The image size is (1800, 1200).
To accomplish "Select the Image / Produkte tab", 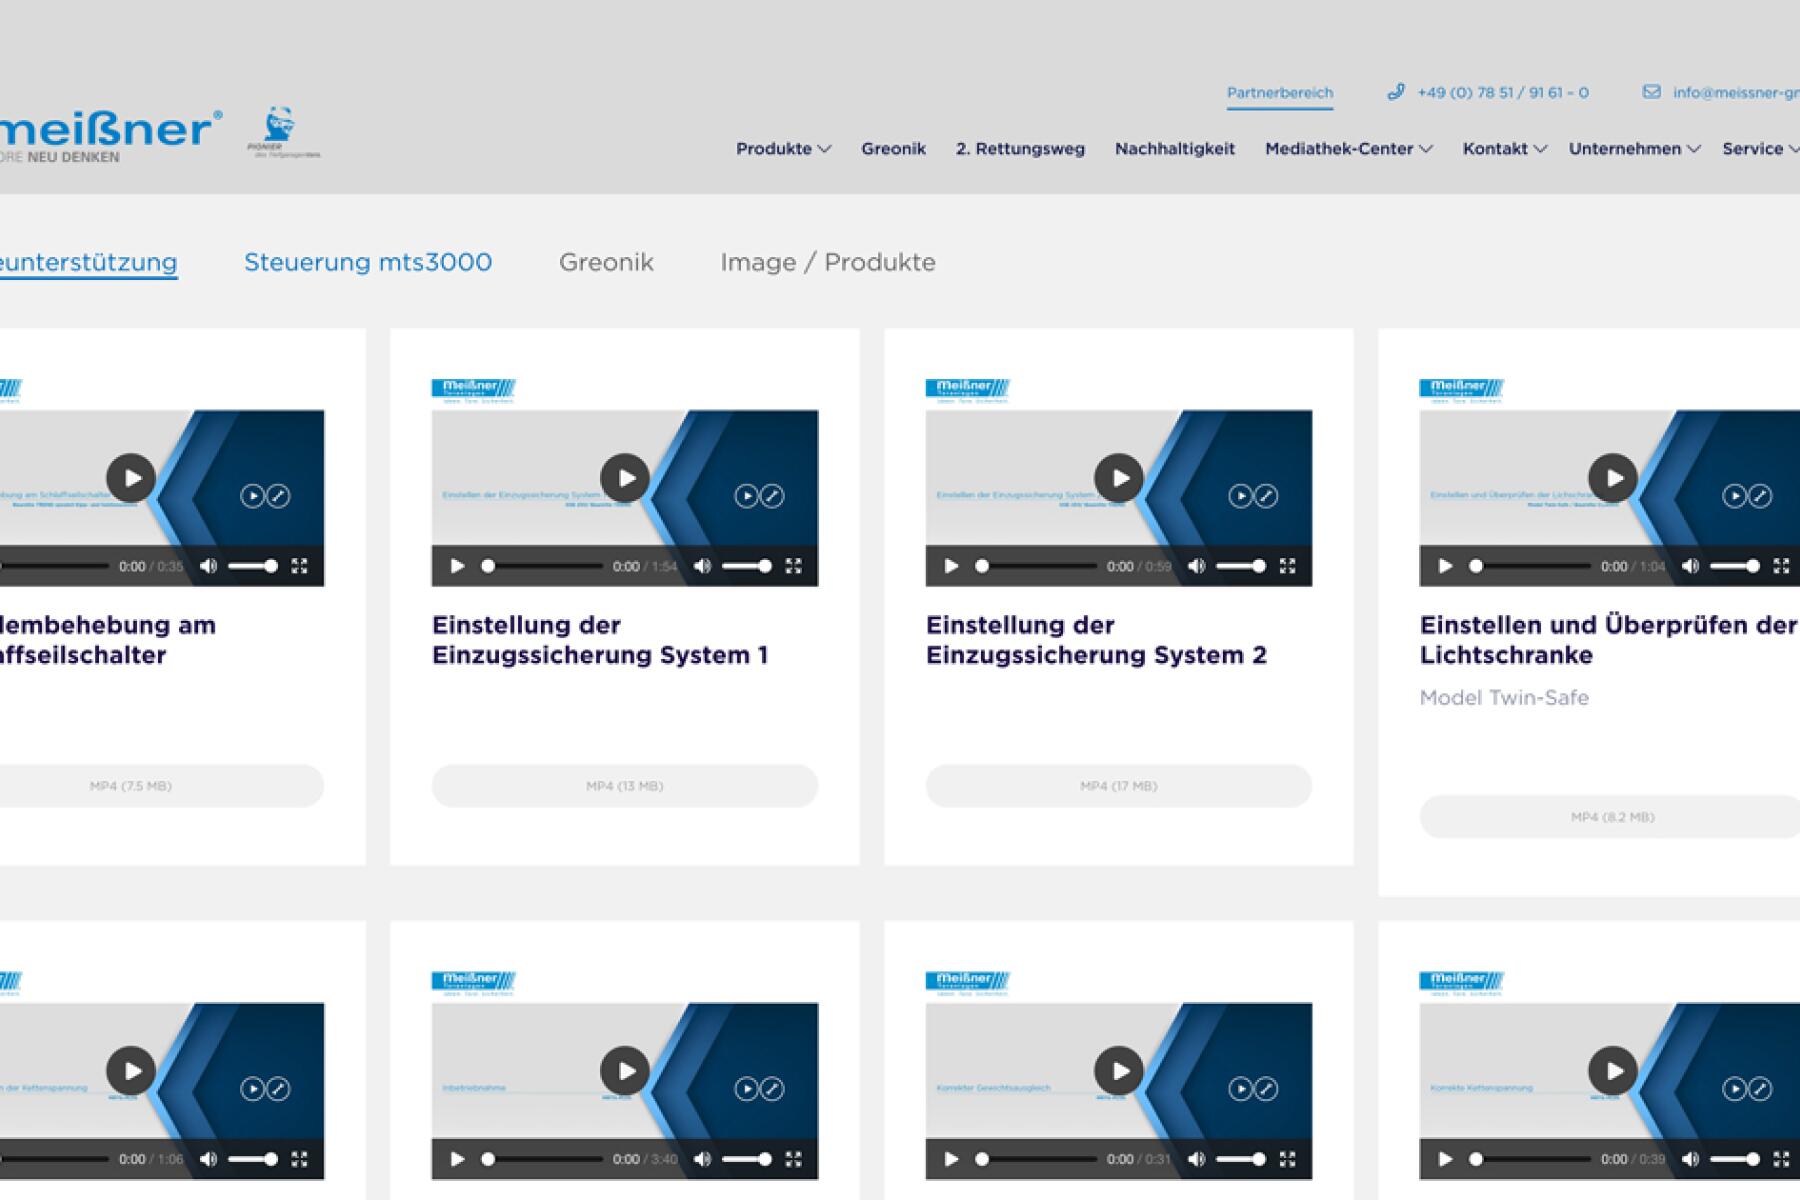I will 828,262.
